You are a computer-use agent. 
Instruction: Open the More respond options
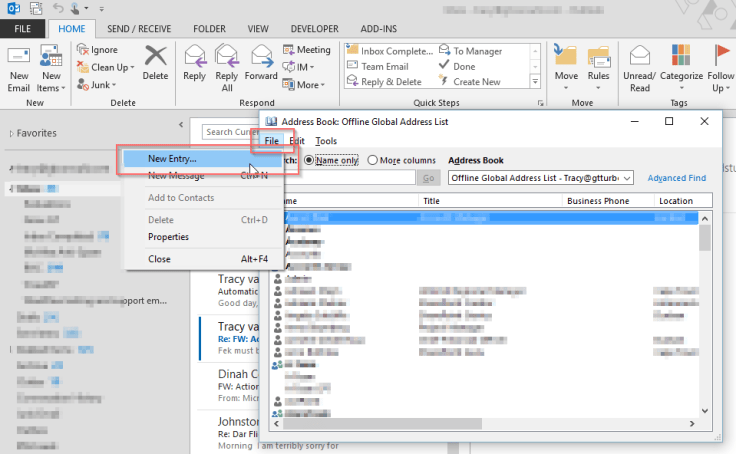point(304,85)
